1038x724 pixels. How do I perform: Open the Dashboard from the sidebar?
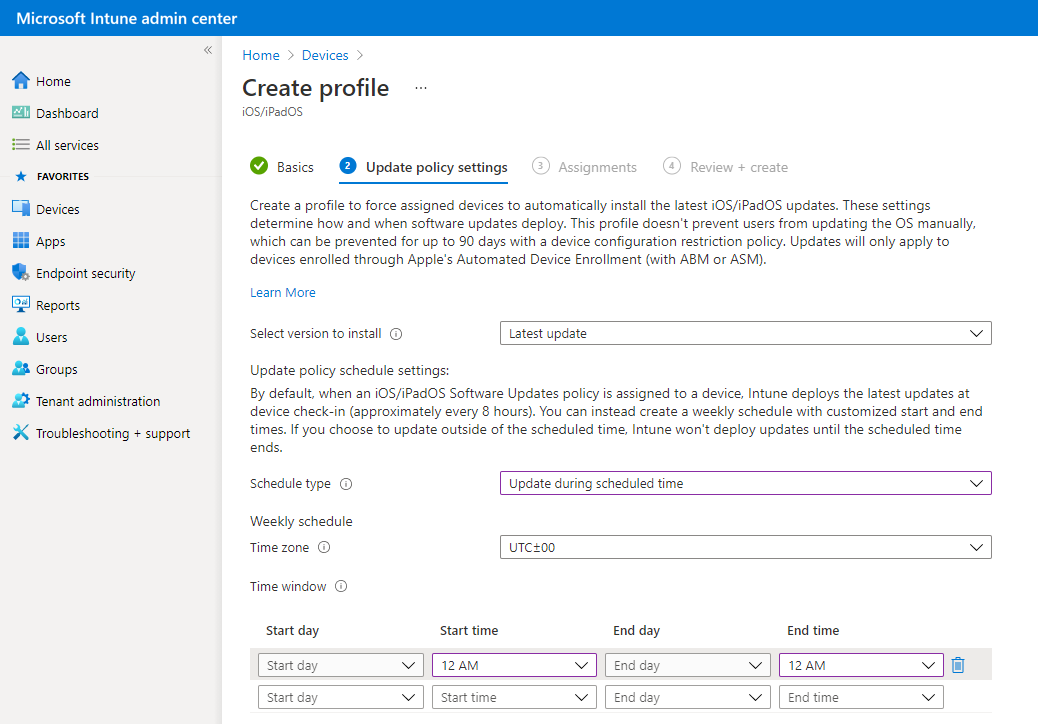66,112
